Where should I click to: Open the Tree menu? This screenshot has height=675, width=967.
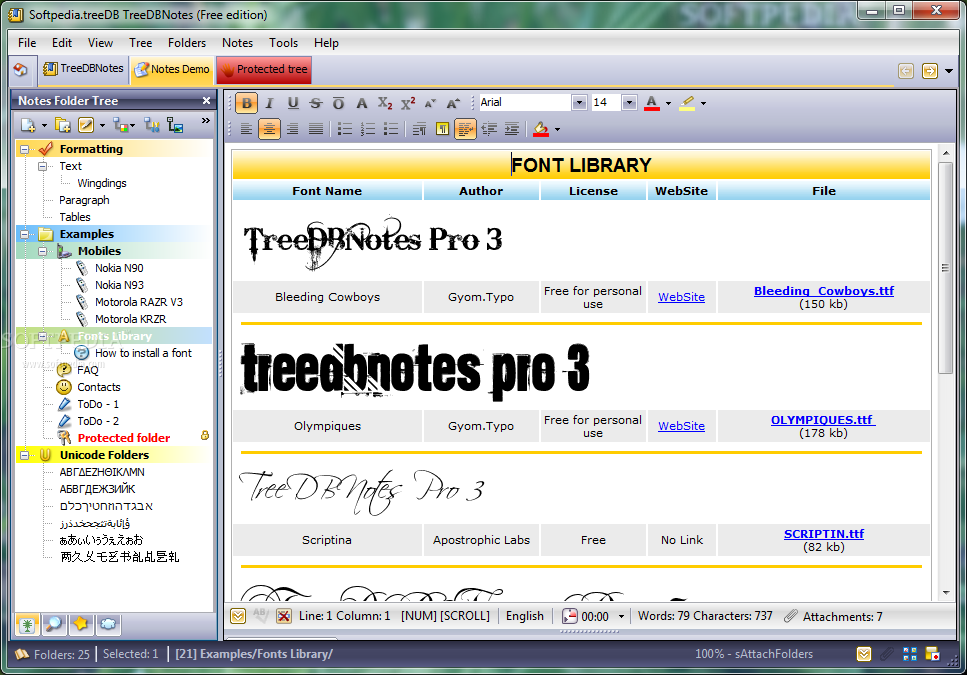[x=141, y=43]
